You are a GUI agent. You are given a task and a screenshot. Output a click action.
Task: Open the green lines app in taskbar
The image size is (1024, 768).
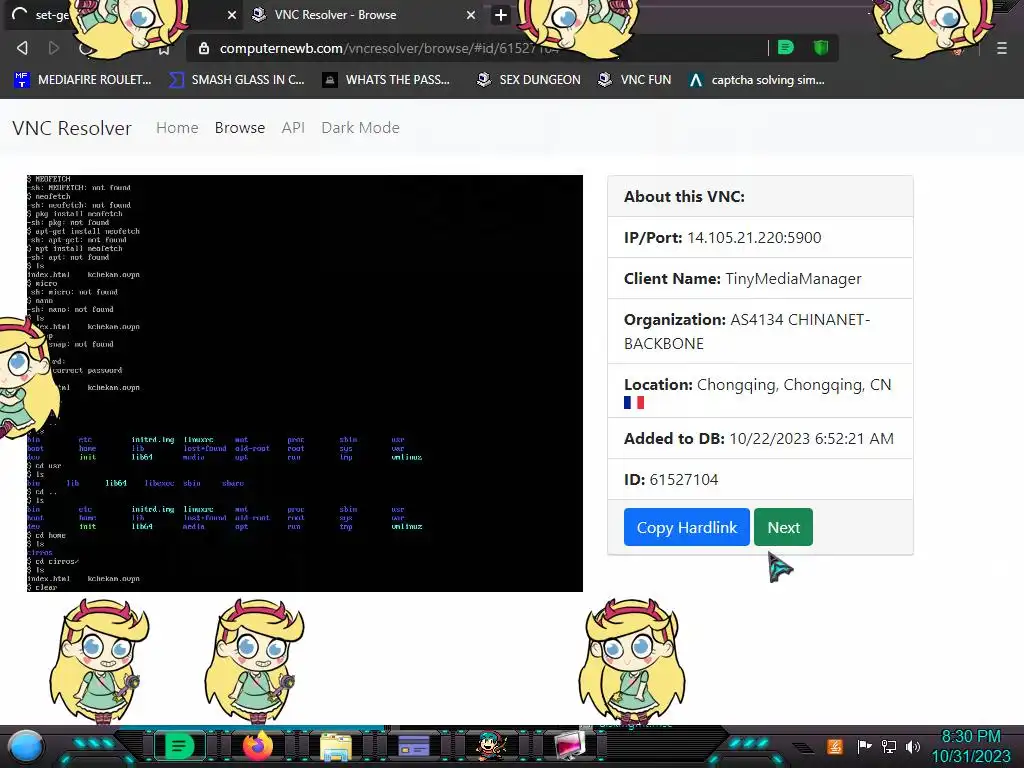178,746
